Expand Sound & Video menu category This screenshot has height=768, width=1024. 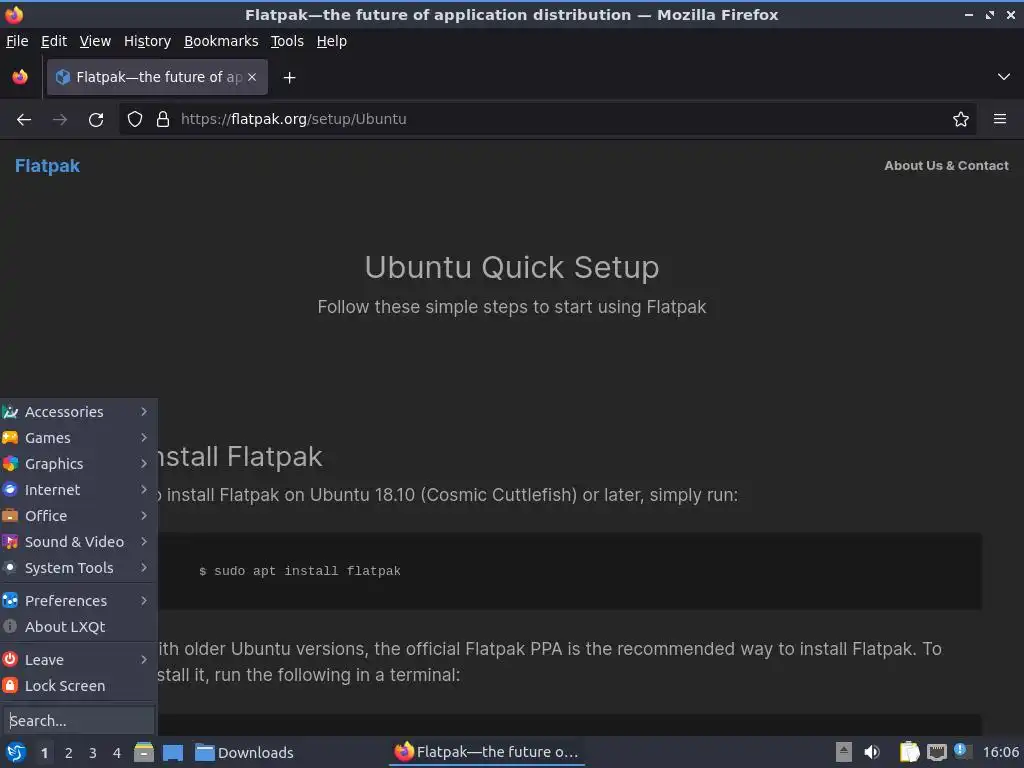click(x=78, y=542)
